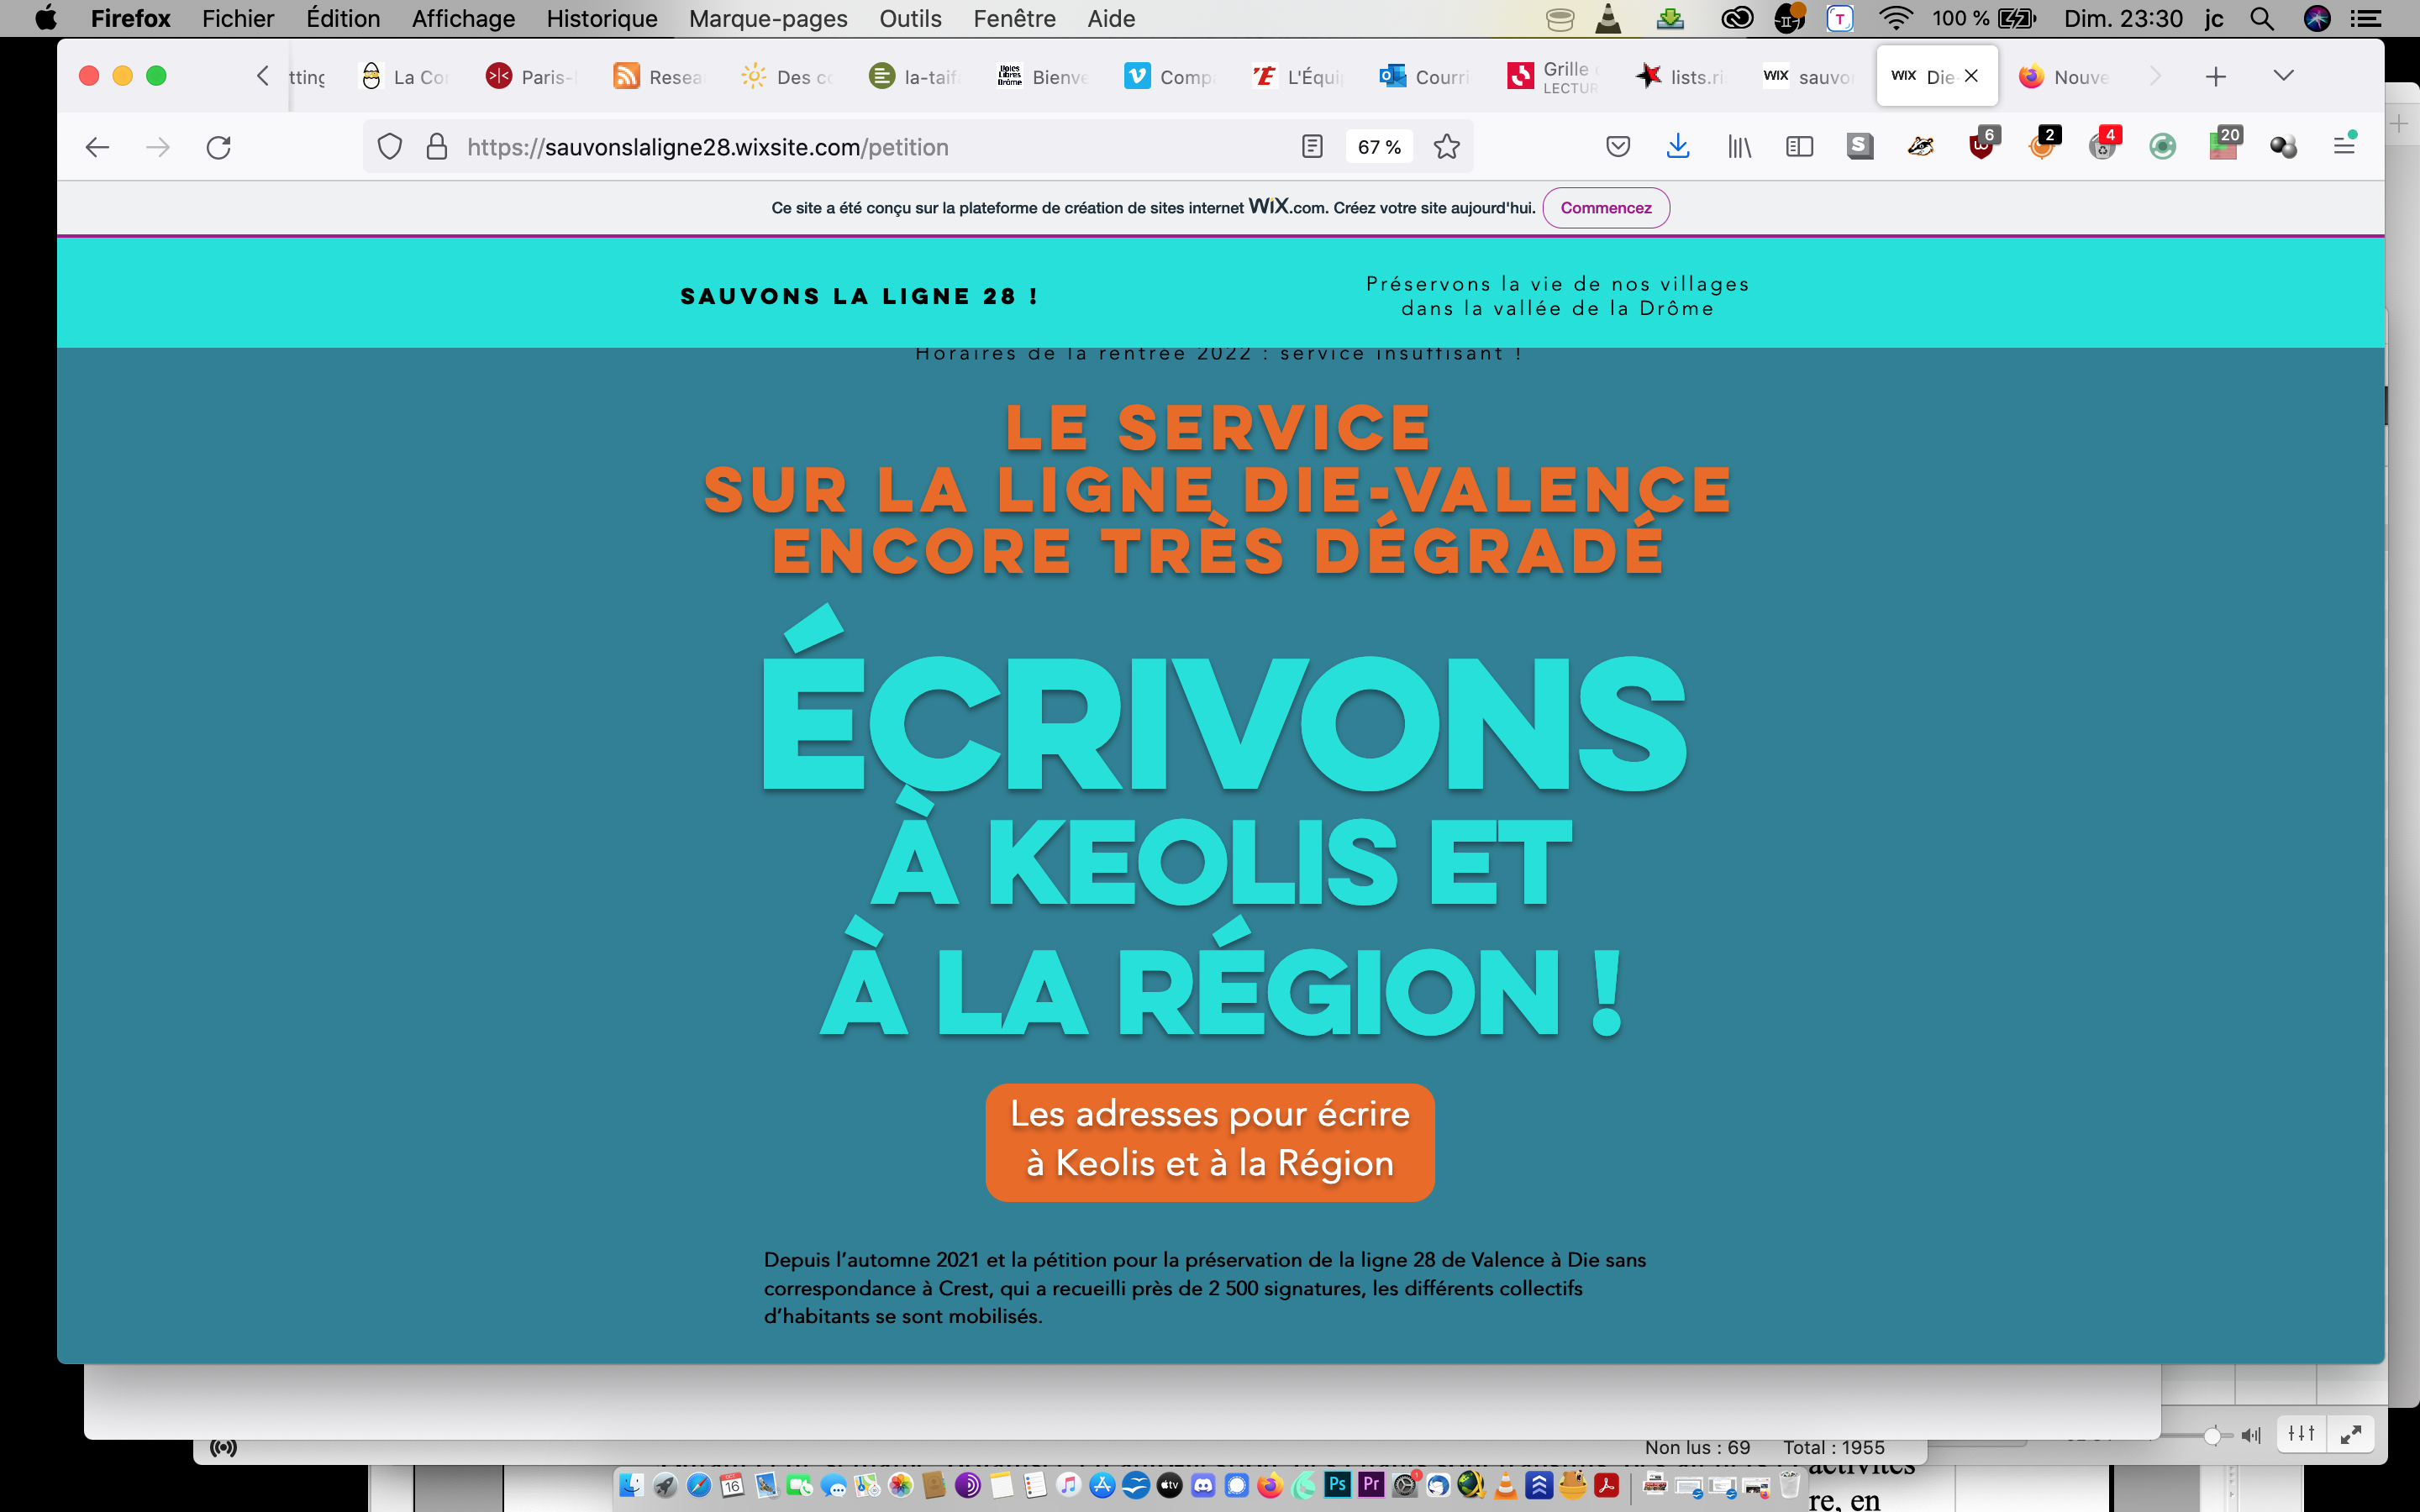Open a new tab with the plus button
The image size is (2420, 1512).
[x=2216, y=76]
